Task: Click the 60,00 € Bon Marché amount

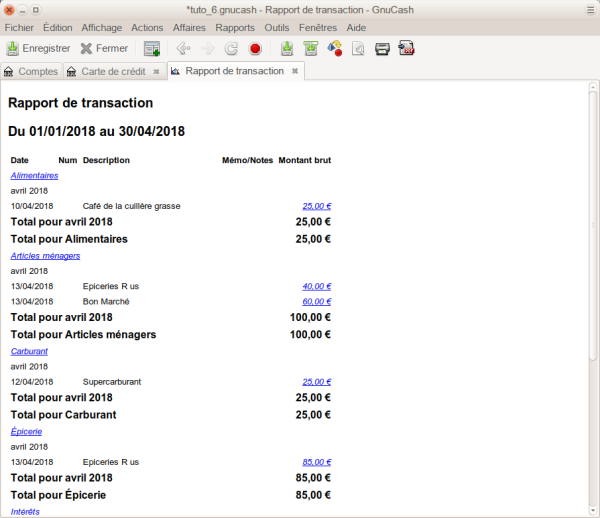Action: 317,302
